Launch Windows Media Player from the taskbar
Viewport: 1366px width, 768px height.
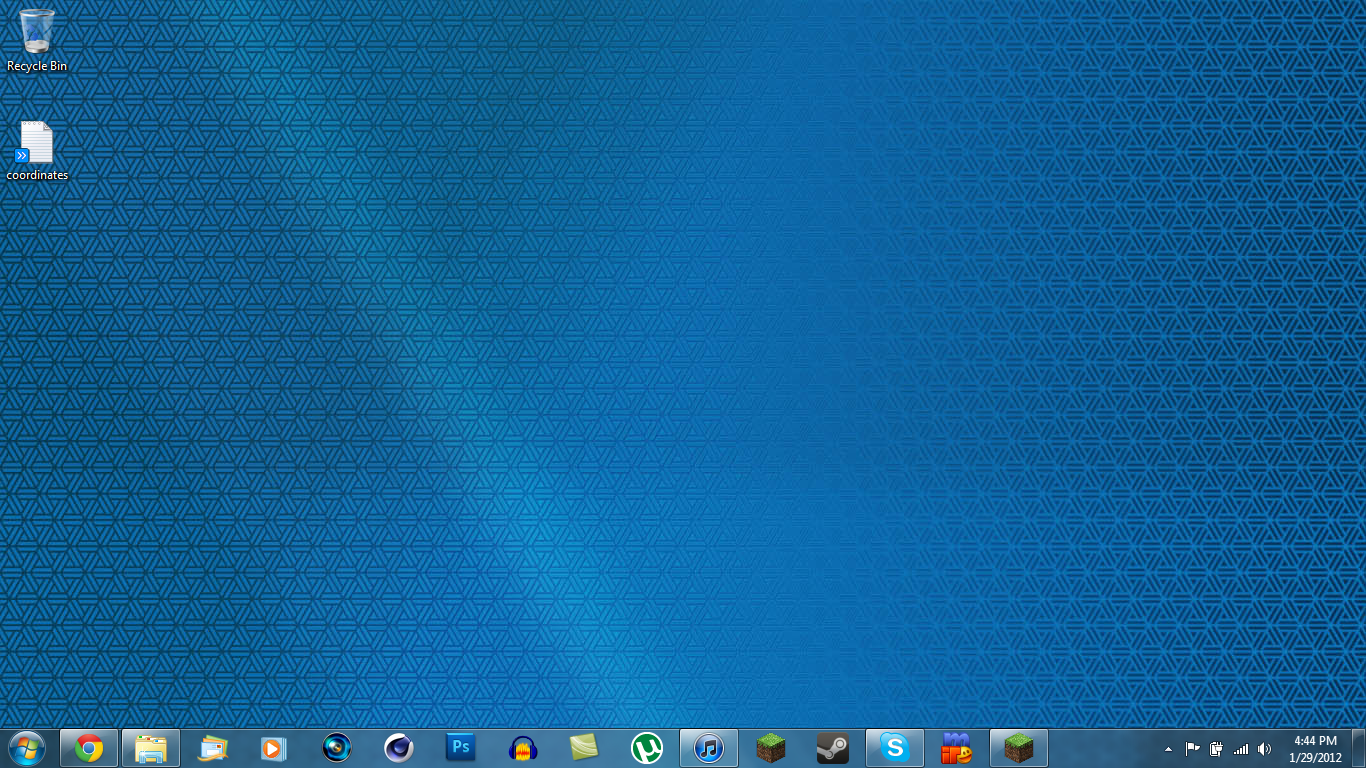(x=274, y=748)
